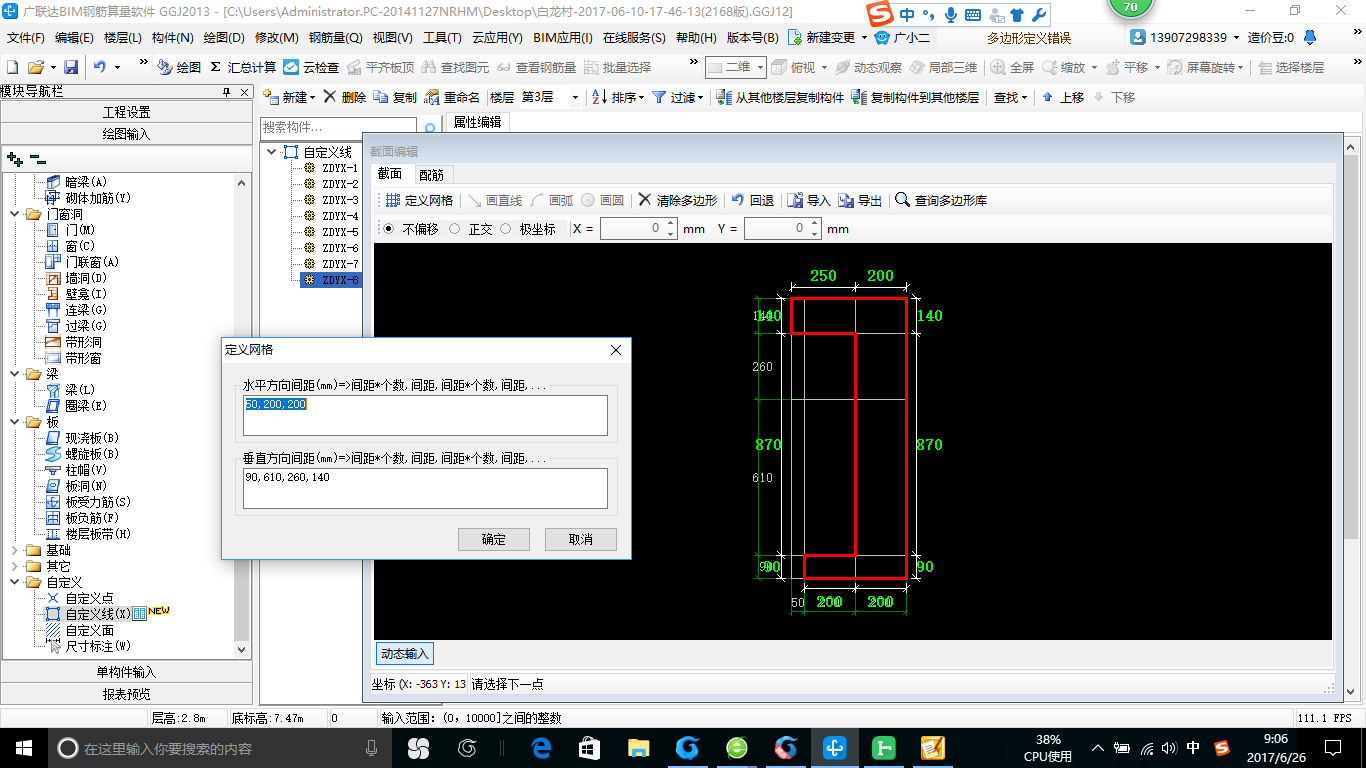Open the 报表预览 panel
The image size is (1366, 768).
(x=126, y=694)
